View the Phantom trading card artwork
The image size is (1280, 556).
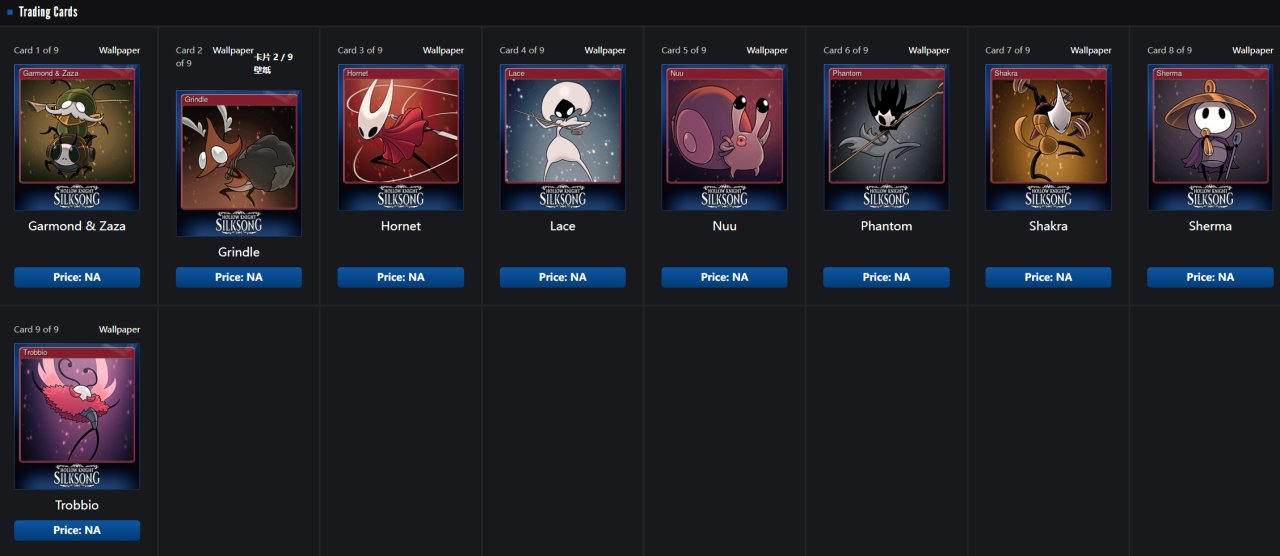887,138
